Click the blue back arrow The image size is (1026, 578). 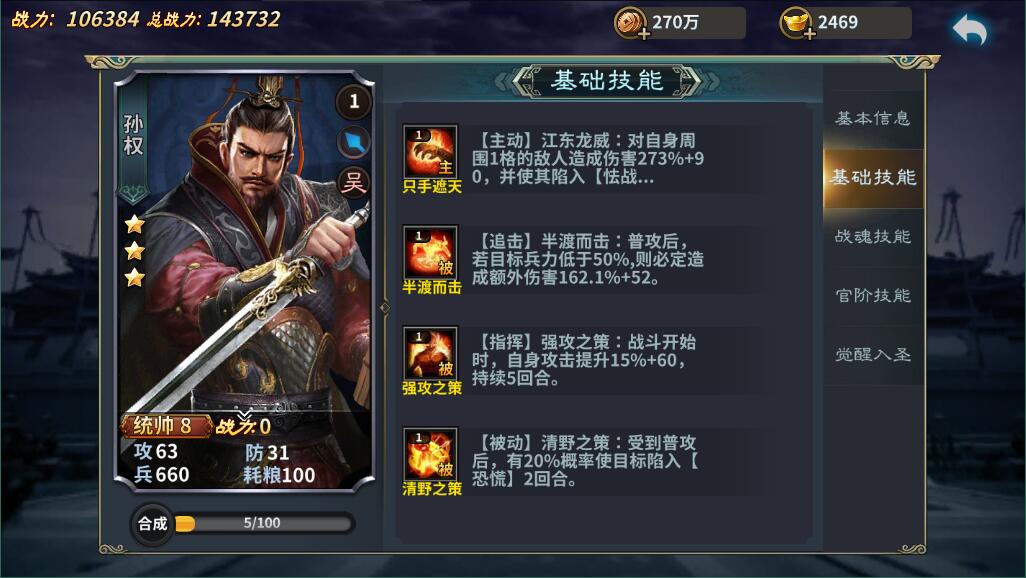tap(969, 30)
